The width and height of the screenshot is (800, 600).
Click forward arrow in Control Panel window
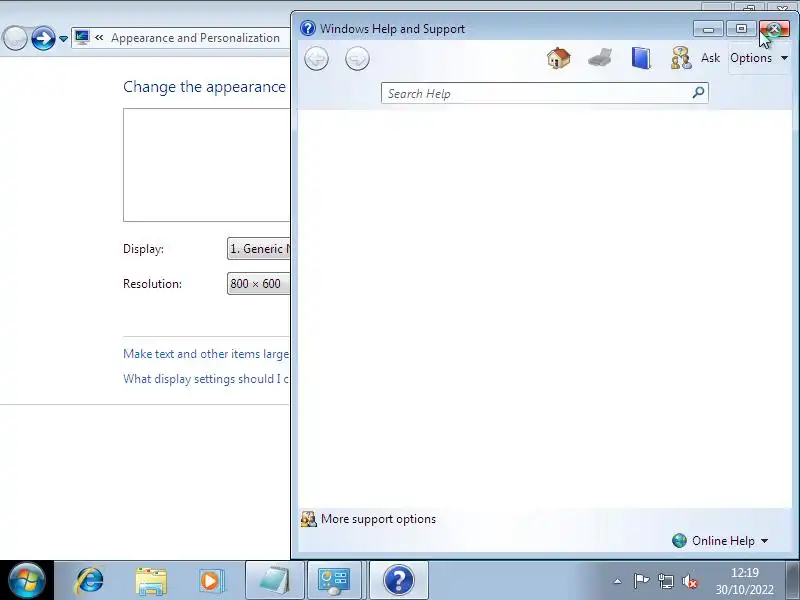[43, 38]
